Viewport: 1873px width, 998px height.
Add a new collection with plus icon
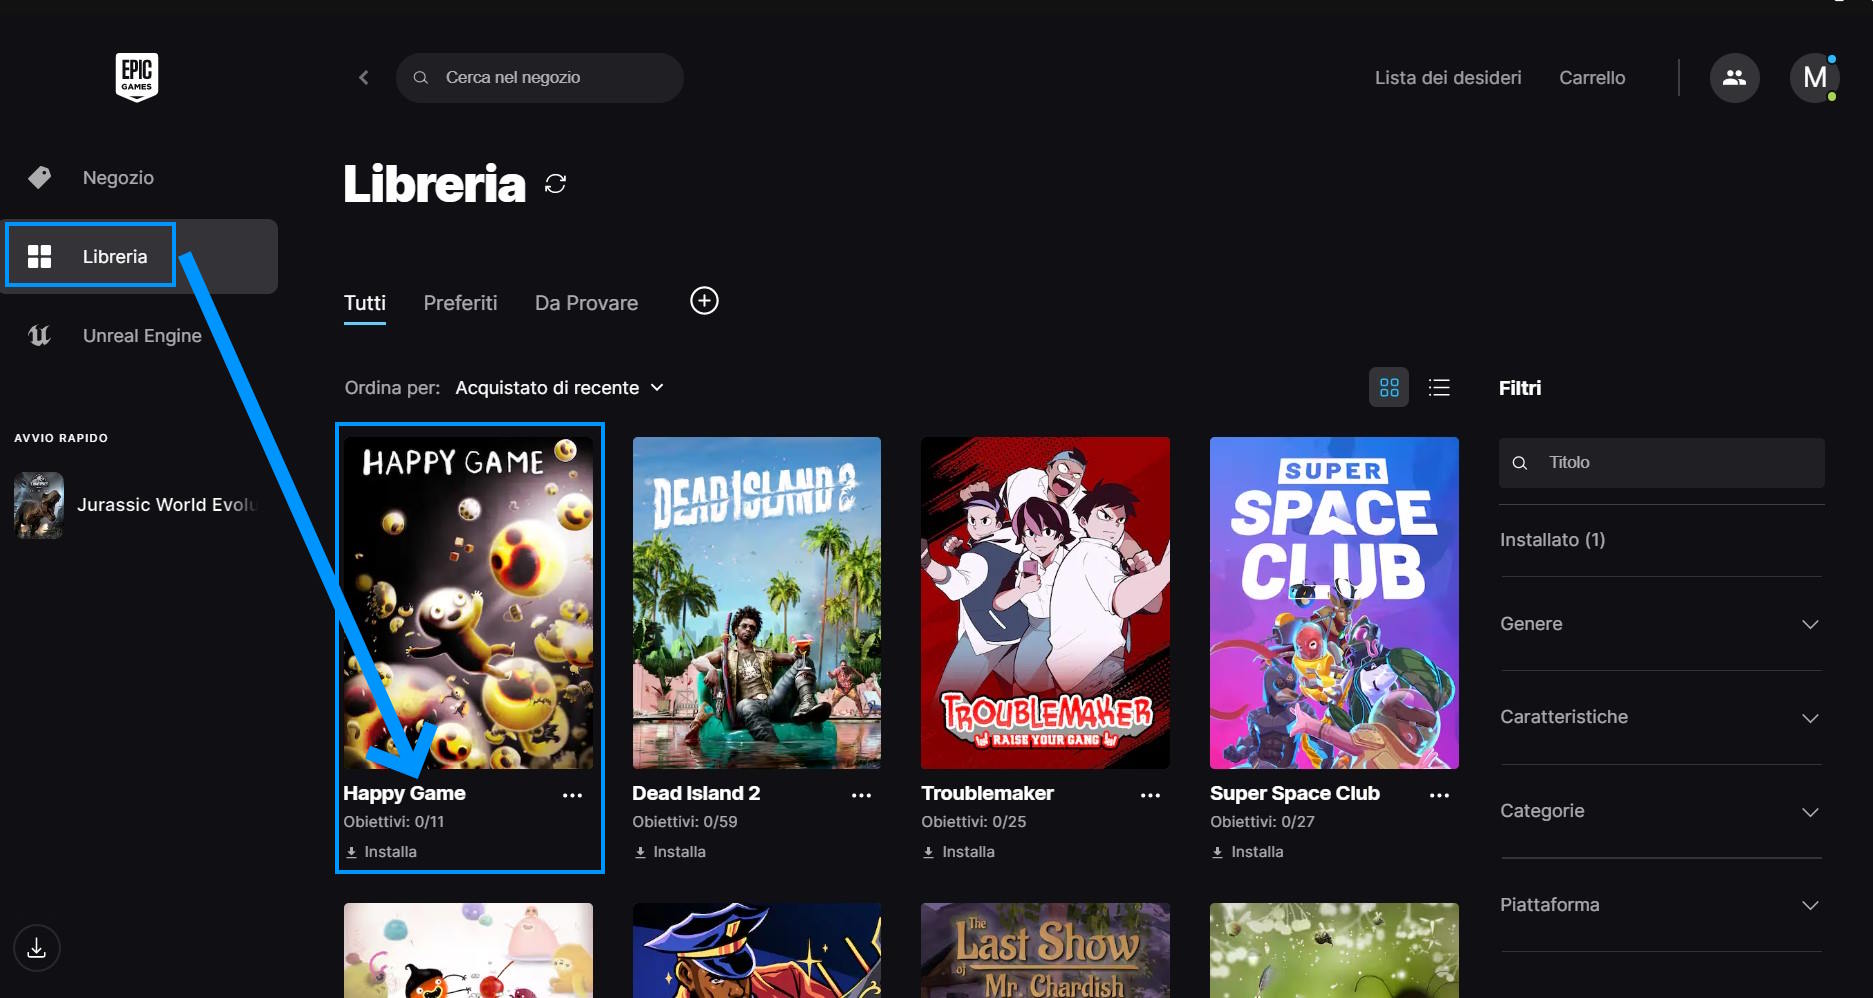pos(704,301)
